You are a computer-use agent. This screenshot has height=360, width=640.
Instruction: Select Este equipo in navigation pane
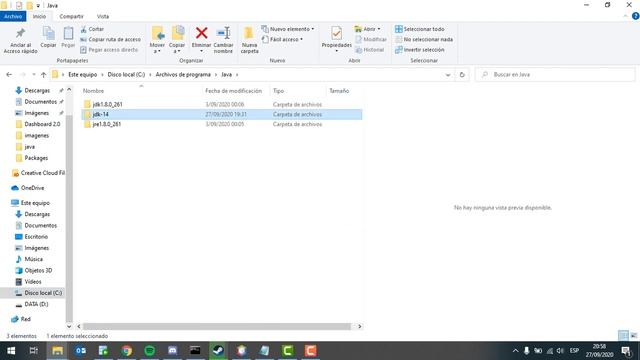(x=35, y=203)
